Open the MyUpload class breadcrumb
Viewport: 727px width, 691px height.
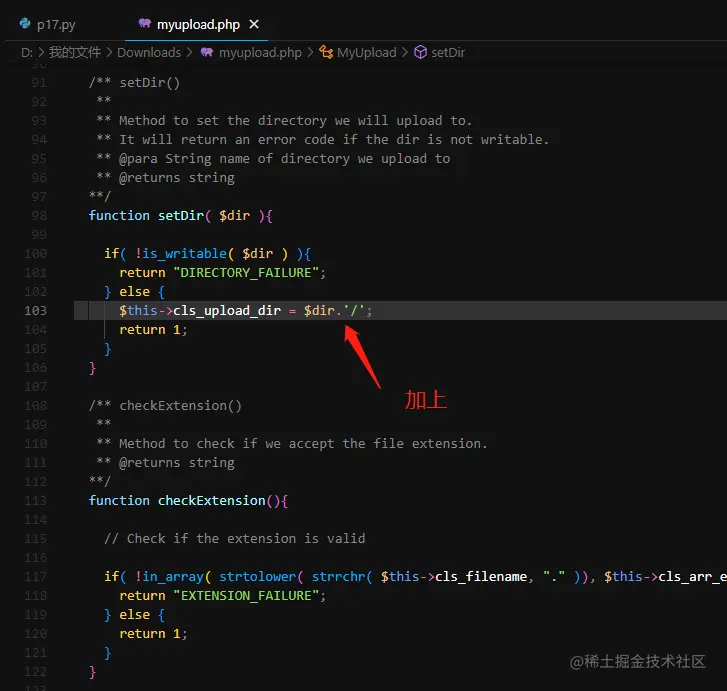366,52
